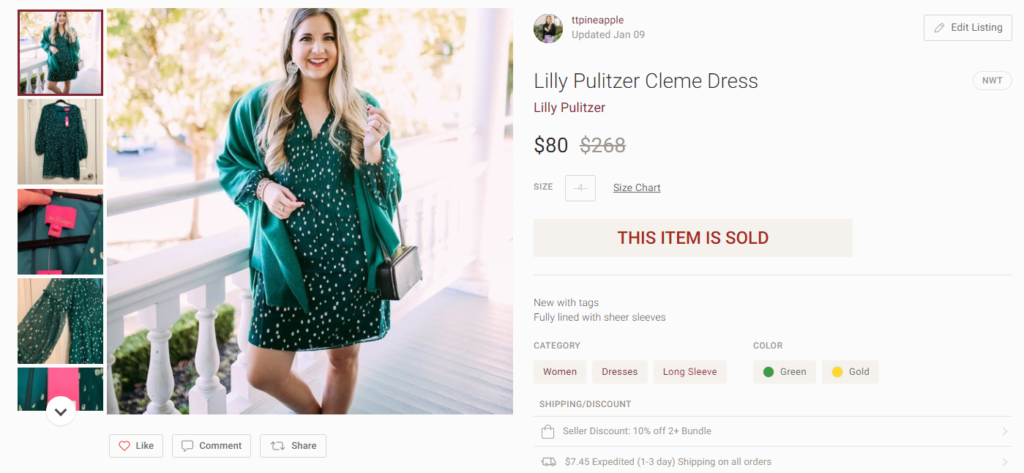Choose the Long Sleeve category tag
Viewport: 1024px width, 473px height.
click(x=690, y=372)
